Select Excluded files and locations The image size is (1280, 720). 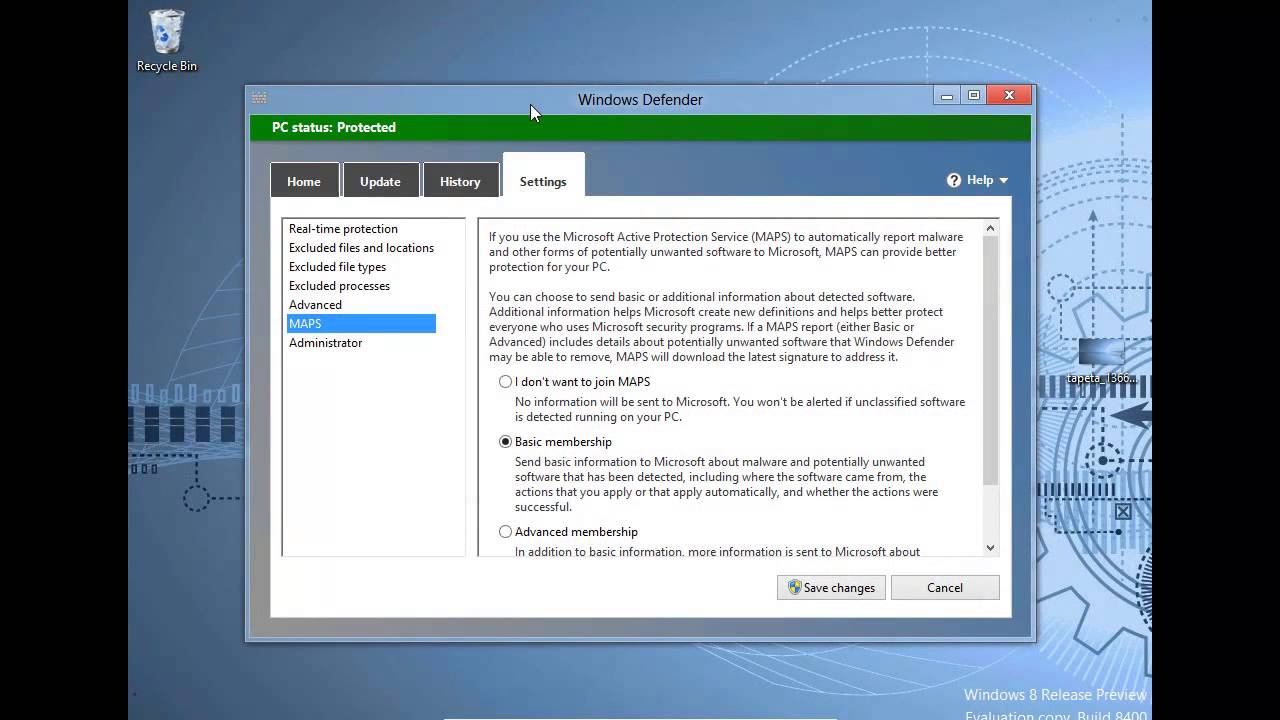361,248
